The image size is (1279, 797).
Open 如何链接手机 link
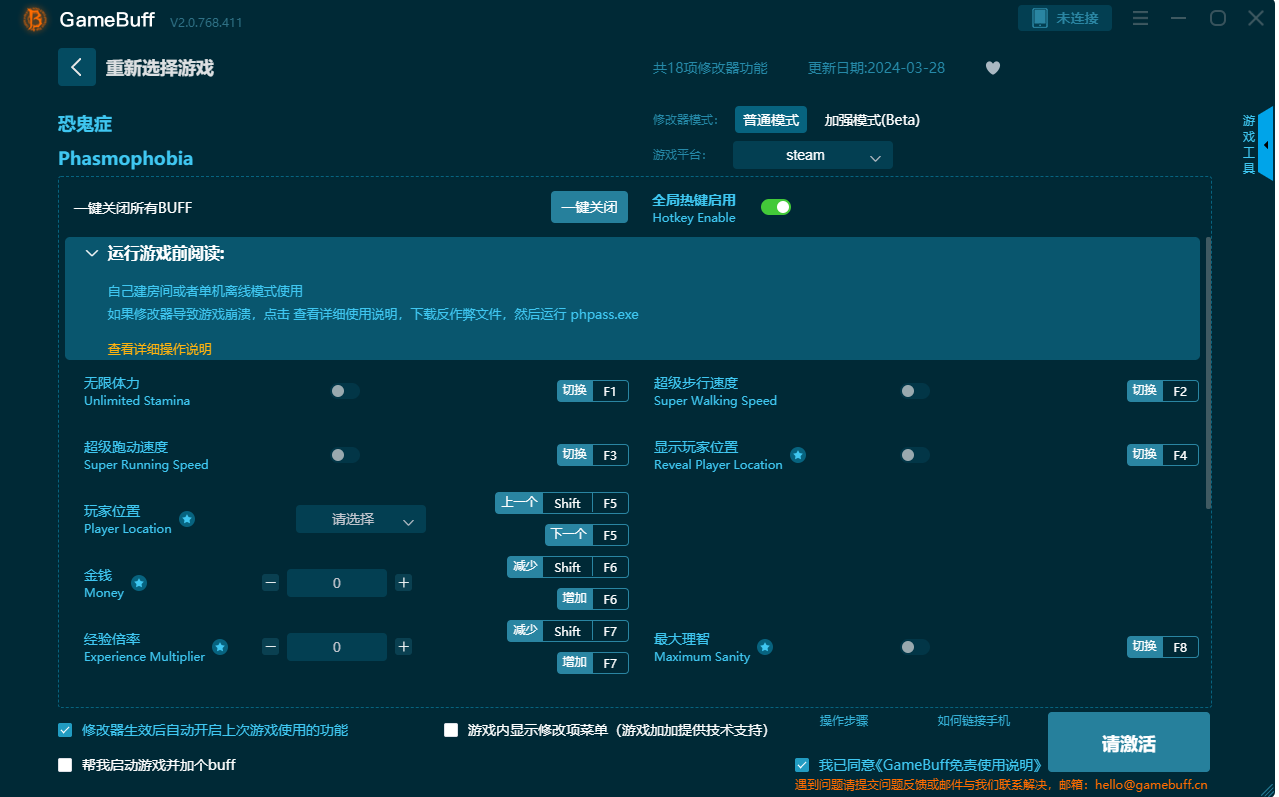[973, 721]
